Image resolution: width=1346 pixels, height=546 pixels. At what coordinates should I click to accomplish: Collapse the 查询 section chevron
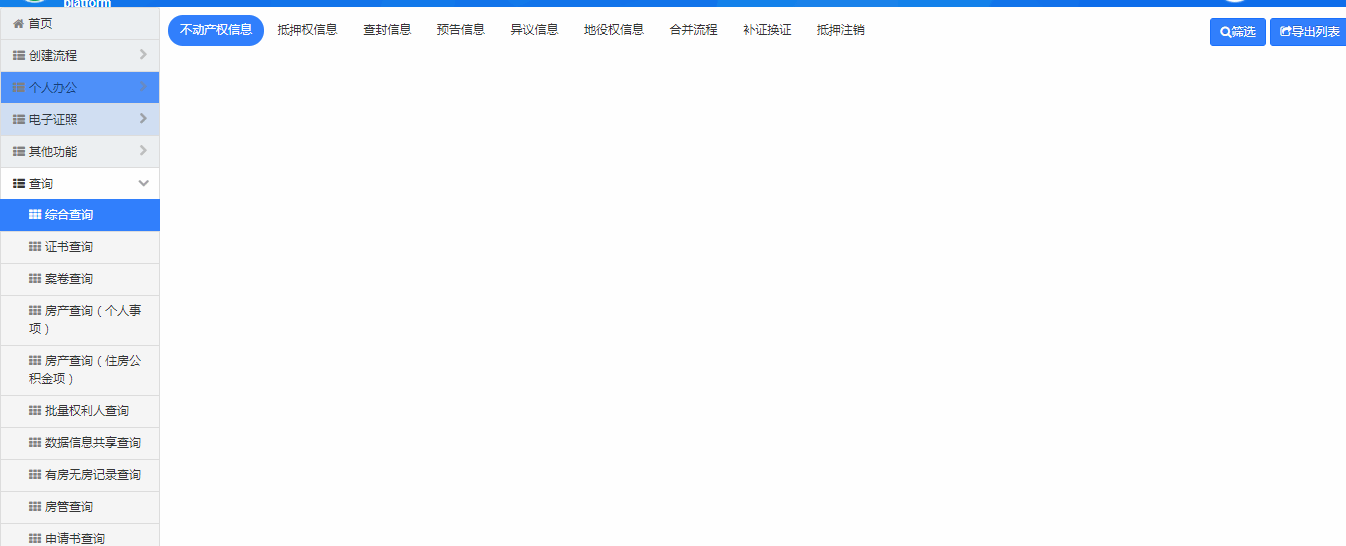click(x=143, y=183)
